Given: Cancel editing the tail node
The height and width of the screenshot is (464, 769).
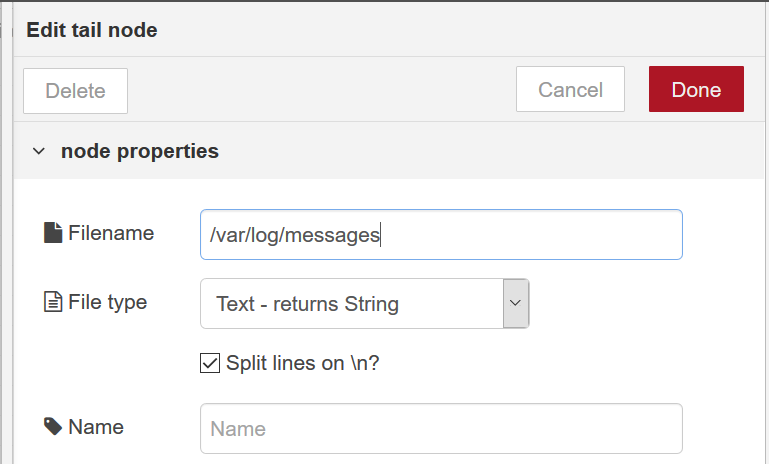Looking at the screenshot, I should pos(570,89).
